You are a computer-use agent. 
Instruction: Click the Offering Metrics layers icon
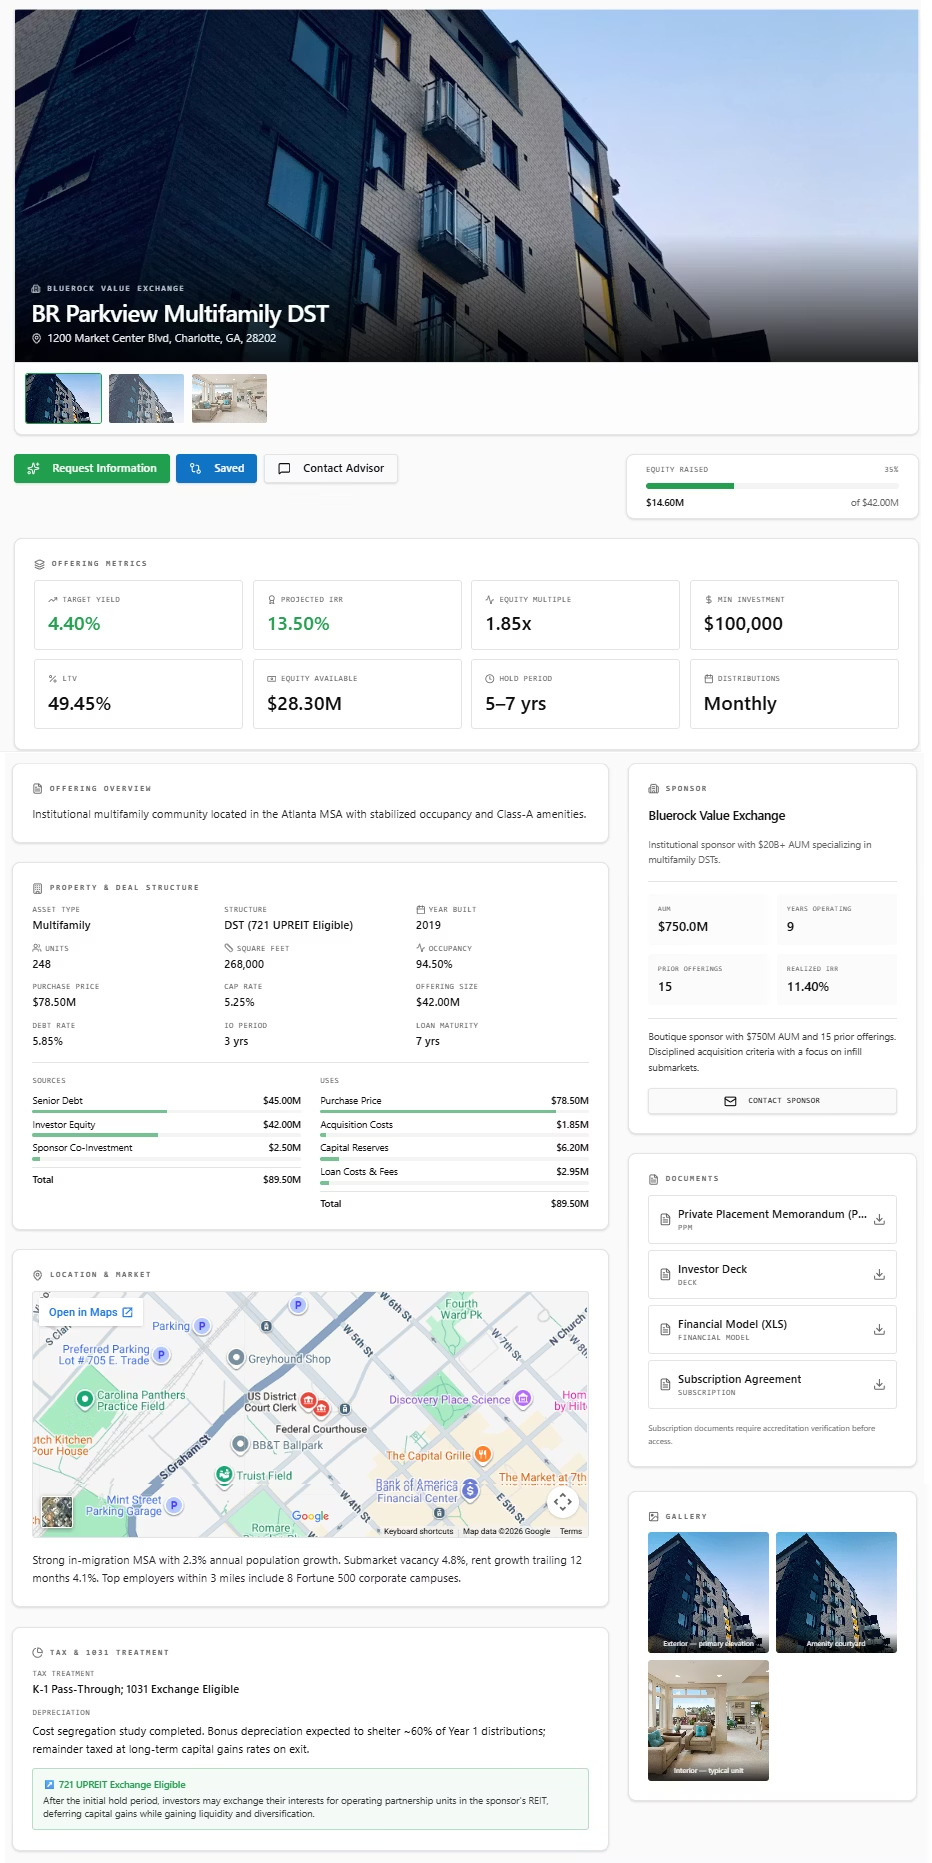point(39,564)
